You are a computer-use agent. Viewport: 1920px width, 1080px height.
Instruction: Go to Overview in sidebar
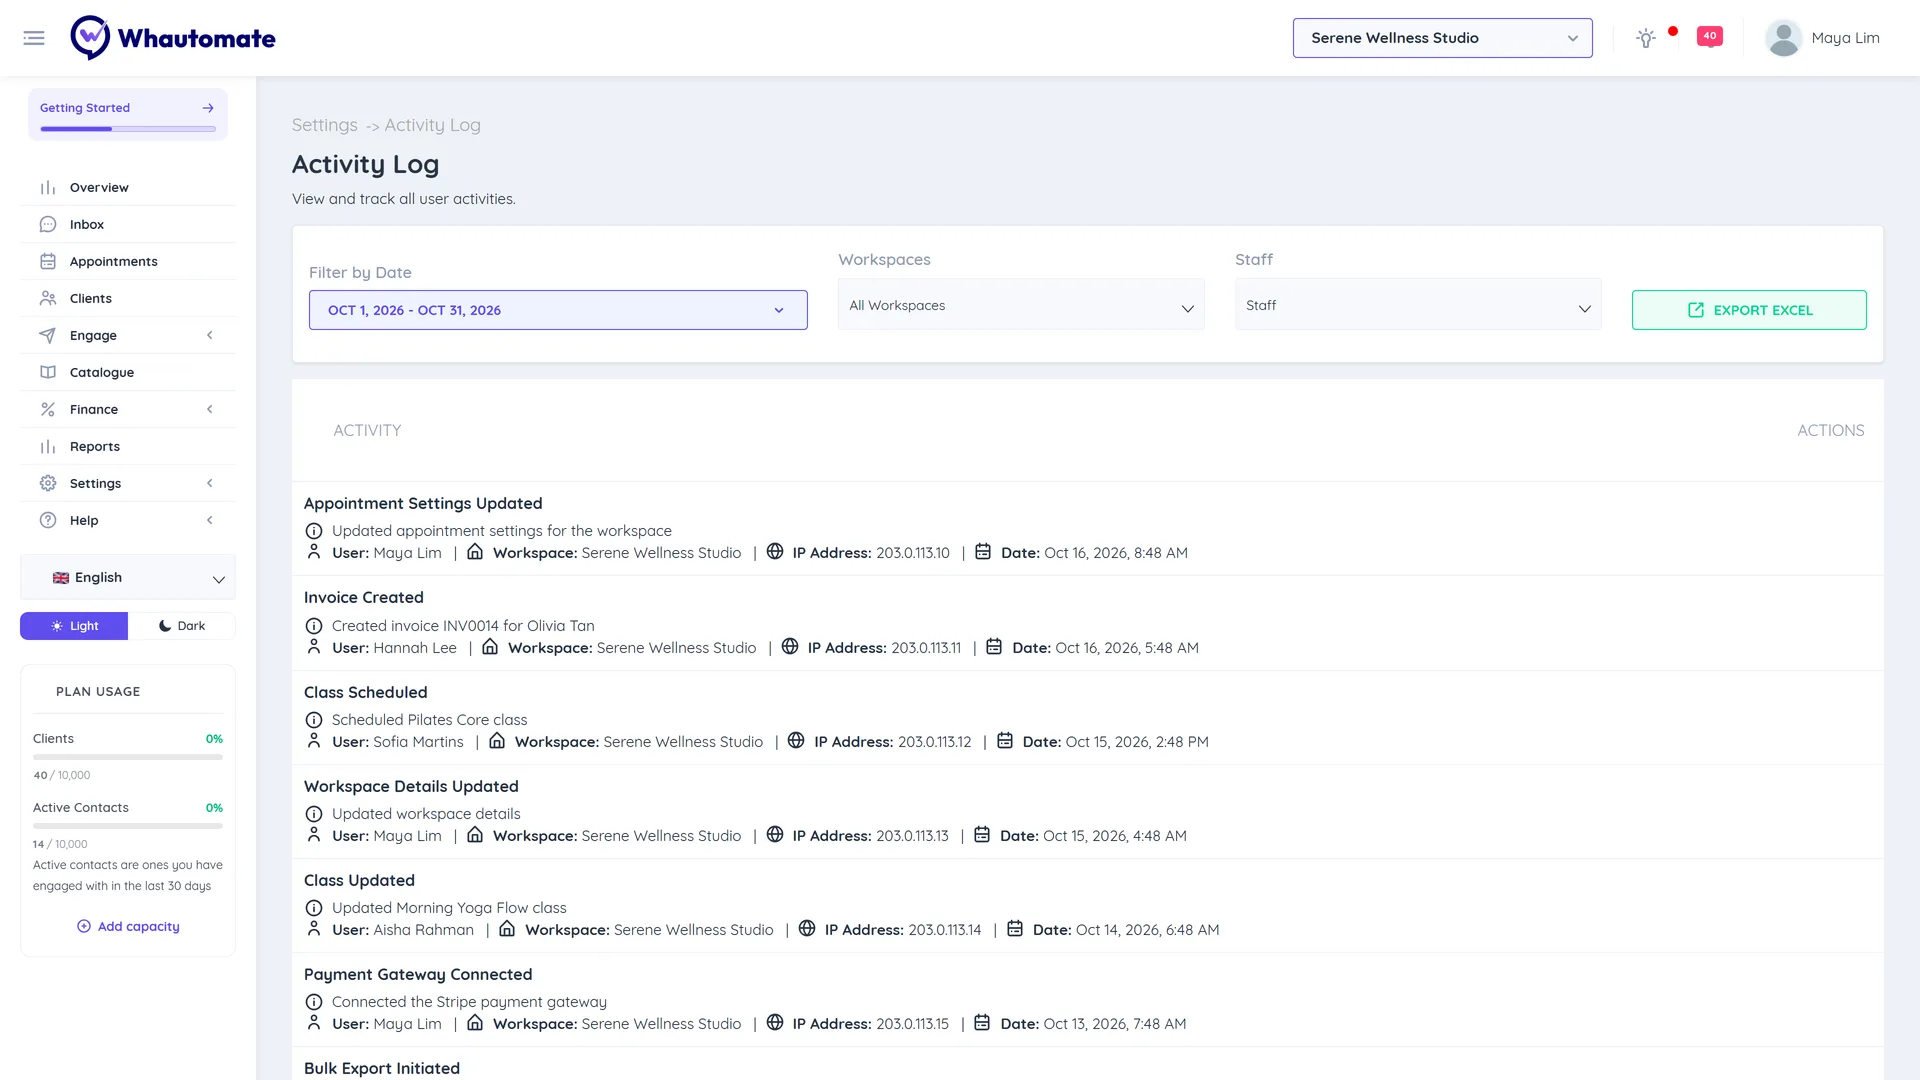coord(128,188)
